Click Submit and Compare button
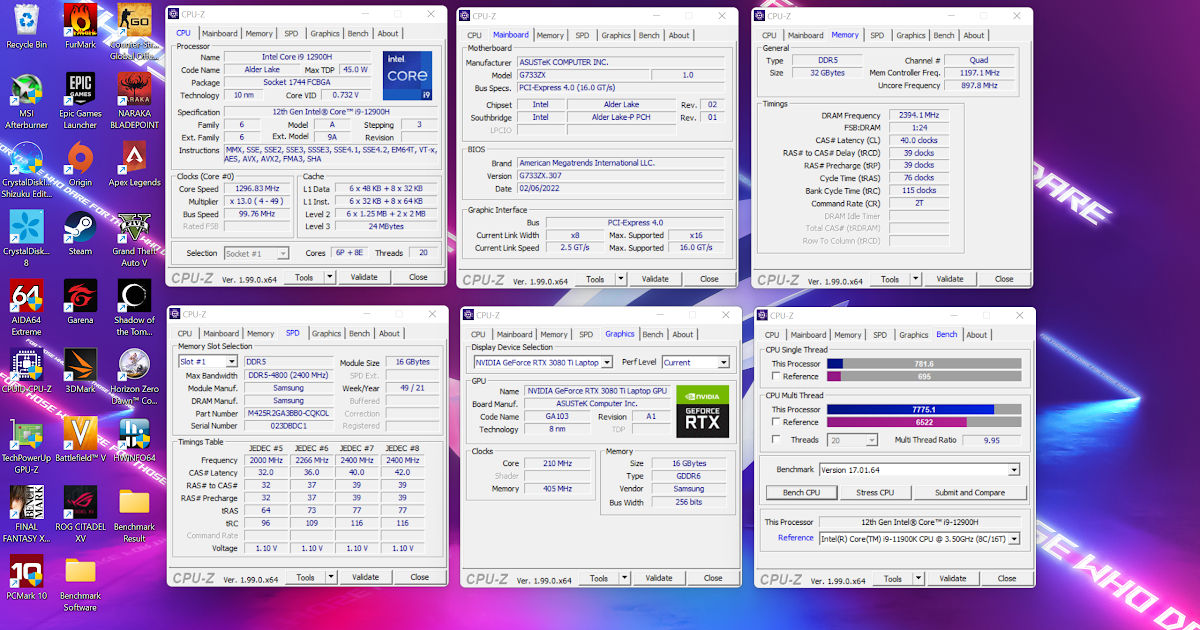 (x=970, y=492)
